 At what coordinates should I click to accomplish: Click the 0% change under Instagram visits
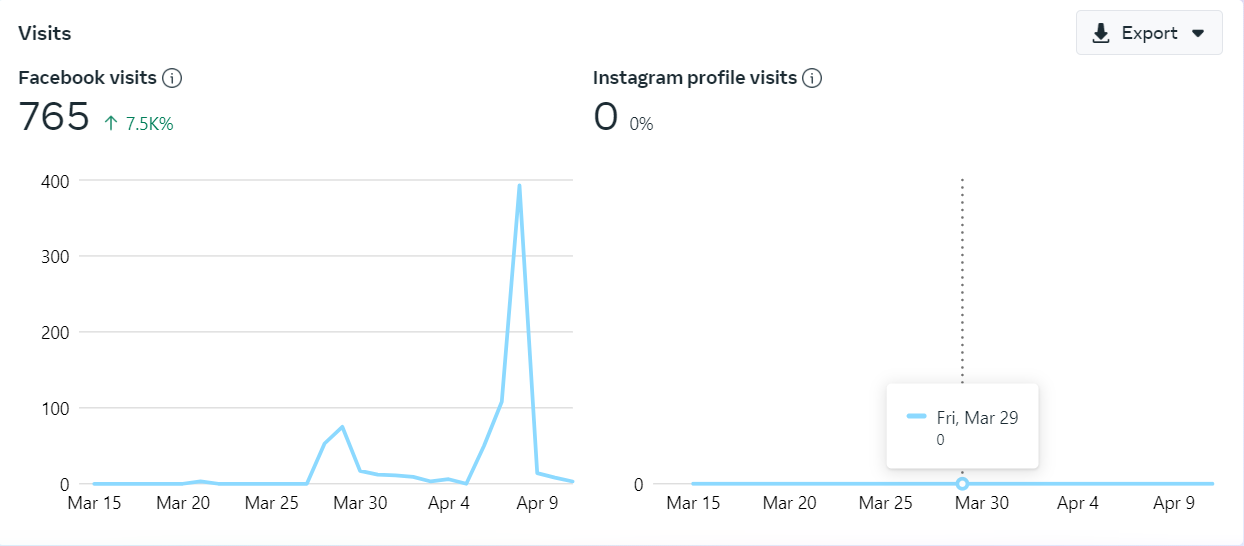[641, 124]
